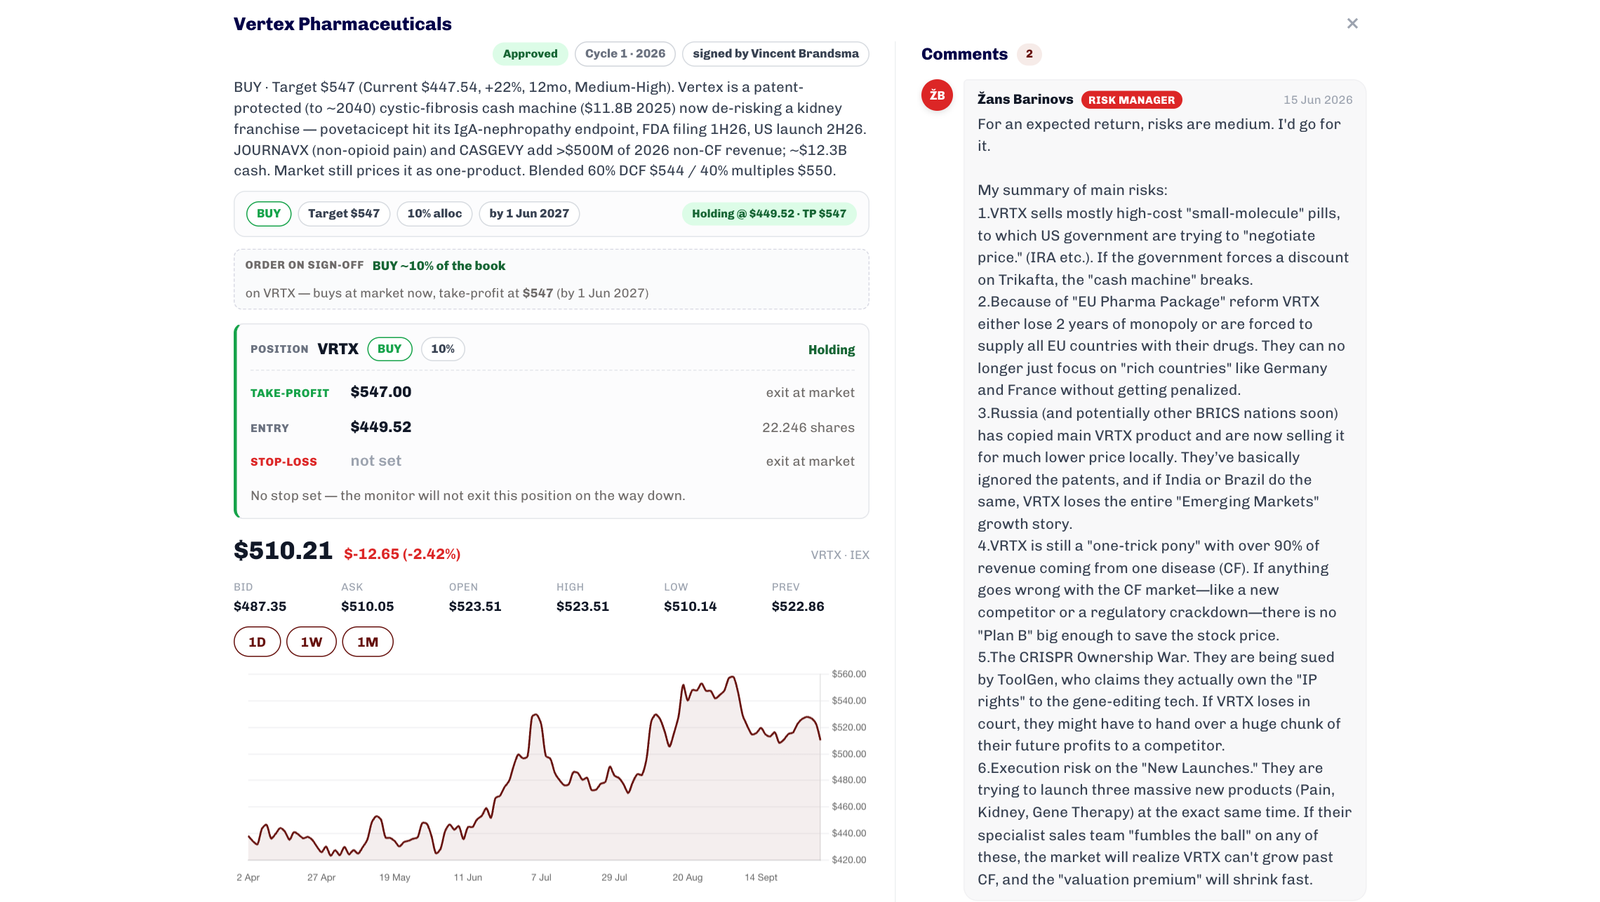The width and height of the screenshot is (1600, 902).
Task: Click the price change $-12.65 (-2.42%)
Action: pyautogui.click(x=402, y=554)
